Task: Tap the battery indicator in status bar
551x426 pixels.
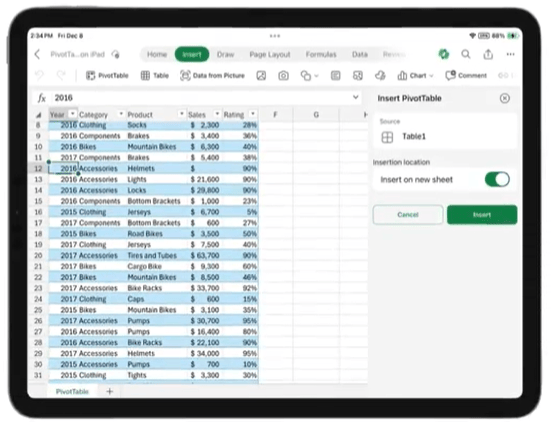Action: click(513, 36)
